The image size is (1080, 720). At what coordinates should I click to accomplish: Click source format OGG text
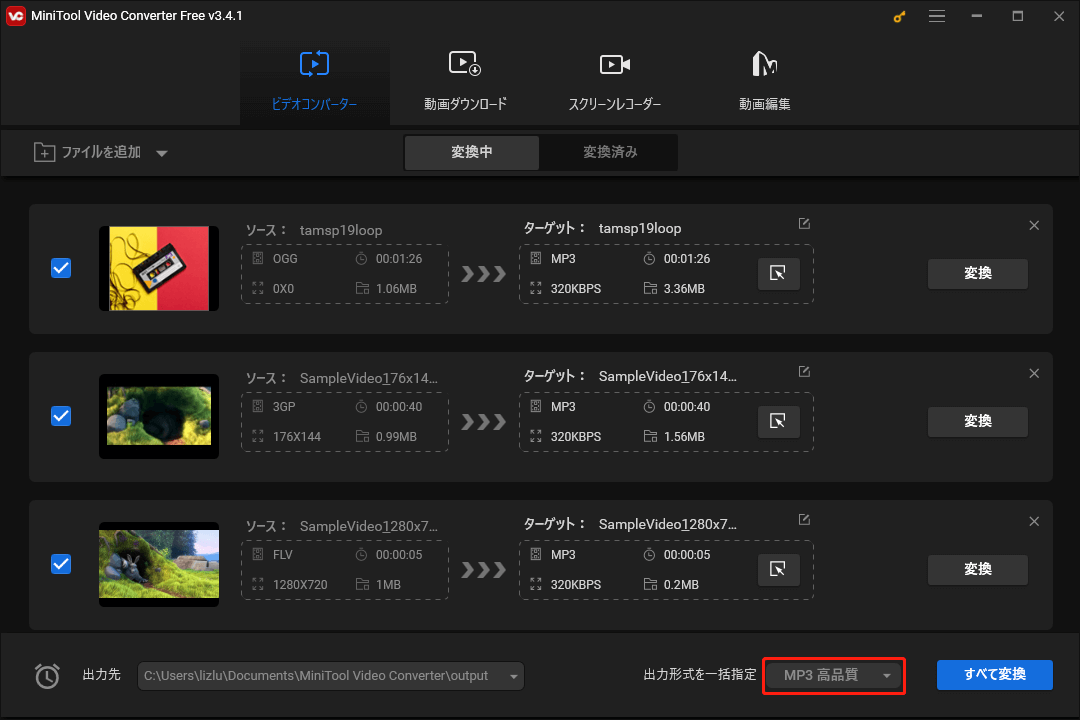point(285,259)
